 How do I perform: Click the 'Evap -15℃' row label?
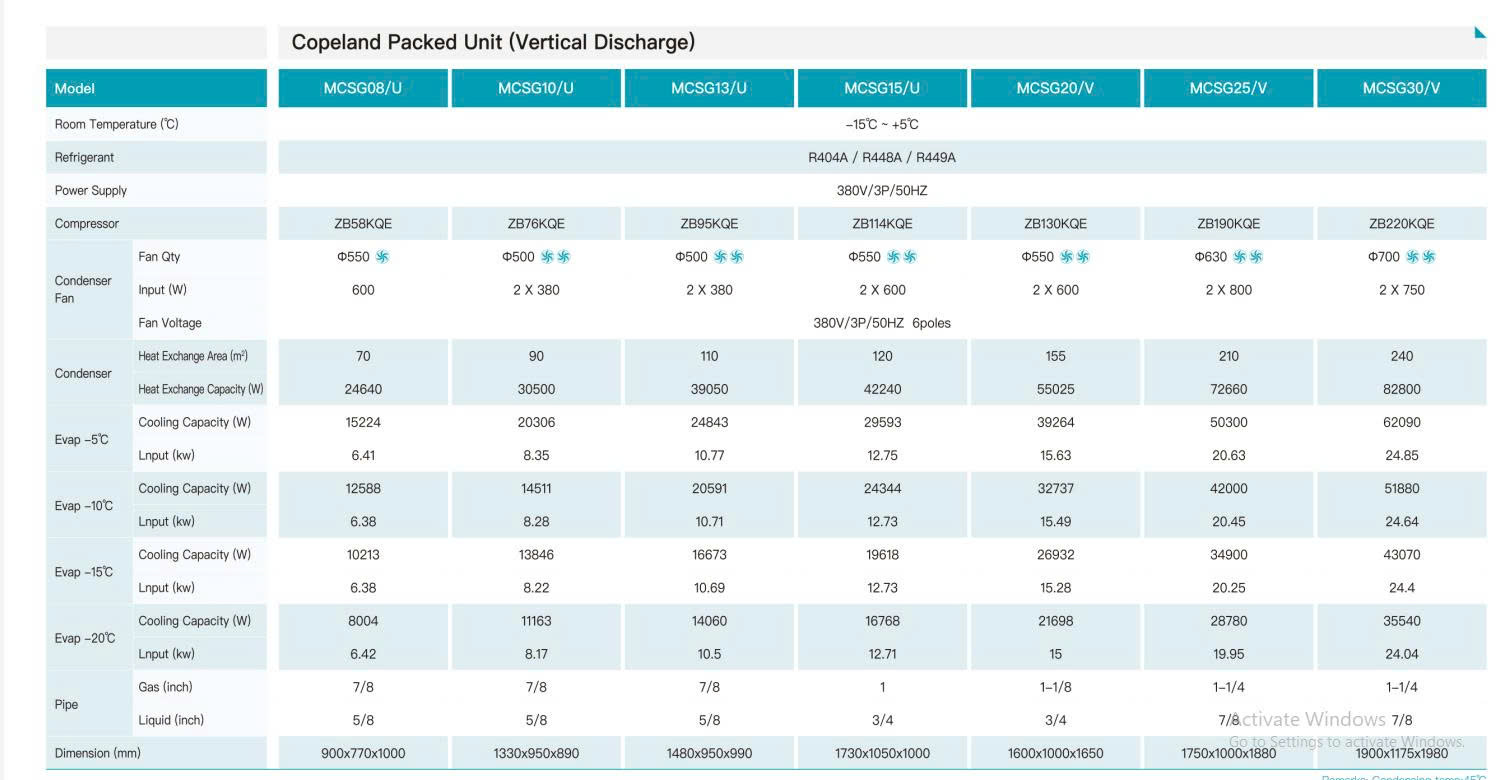click(x=84, y=572)
